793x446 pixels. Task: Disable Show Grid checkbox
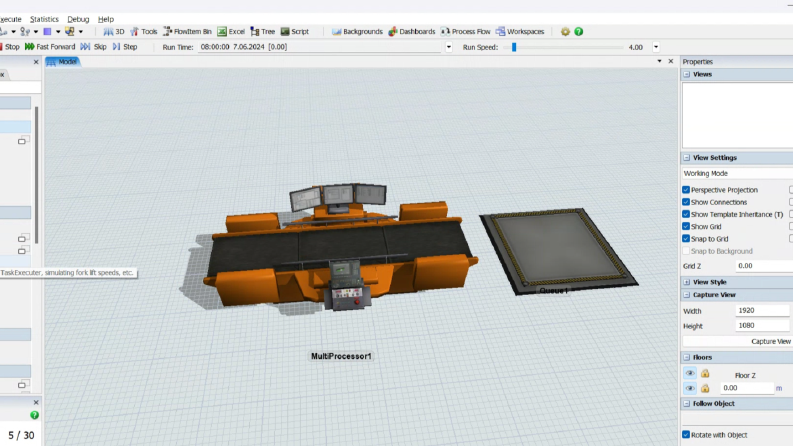click(x=686, y=226)
